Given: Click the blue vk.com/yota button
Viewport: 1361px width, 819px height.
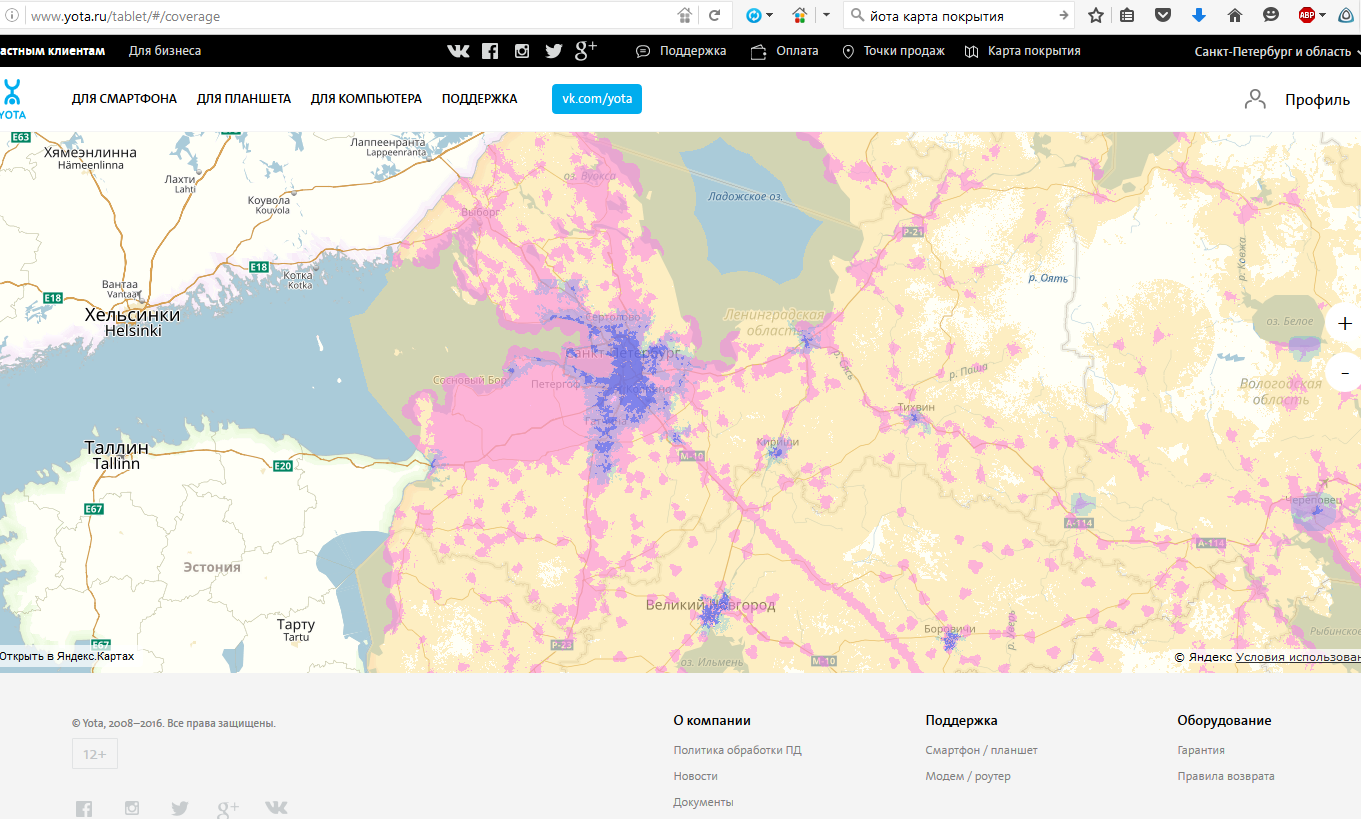Looking at the screenshot, I should [x=597, y=99].
